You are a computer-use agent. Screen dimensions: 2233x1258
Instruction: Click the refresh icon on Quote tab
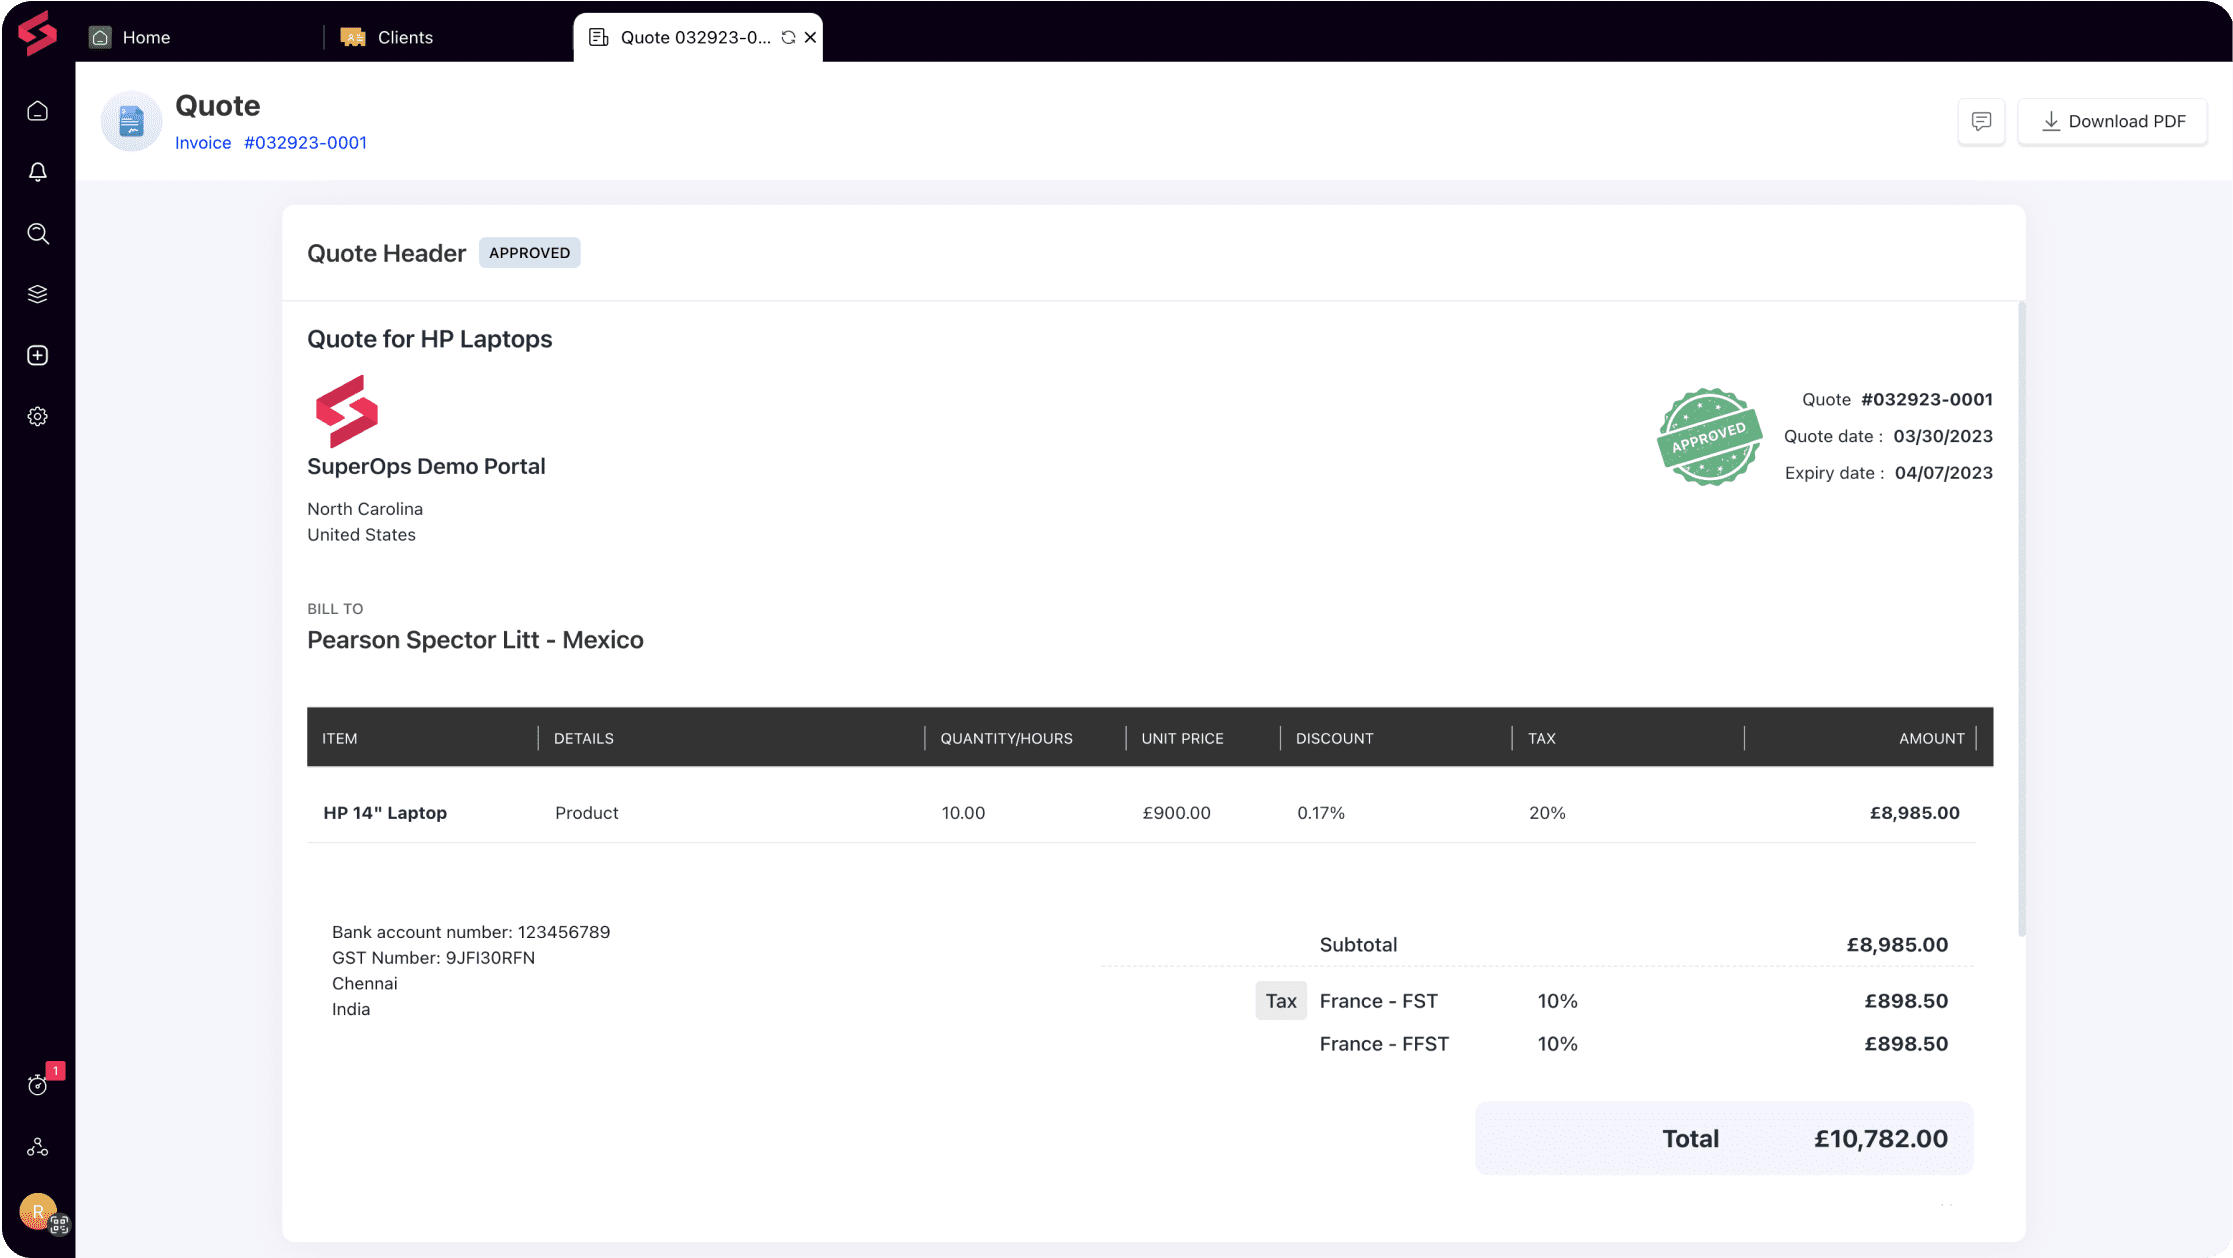[788, 37]
